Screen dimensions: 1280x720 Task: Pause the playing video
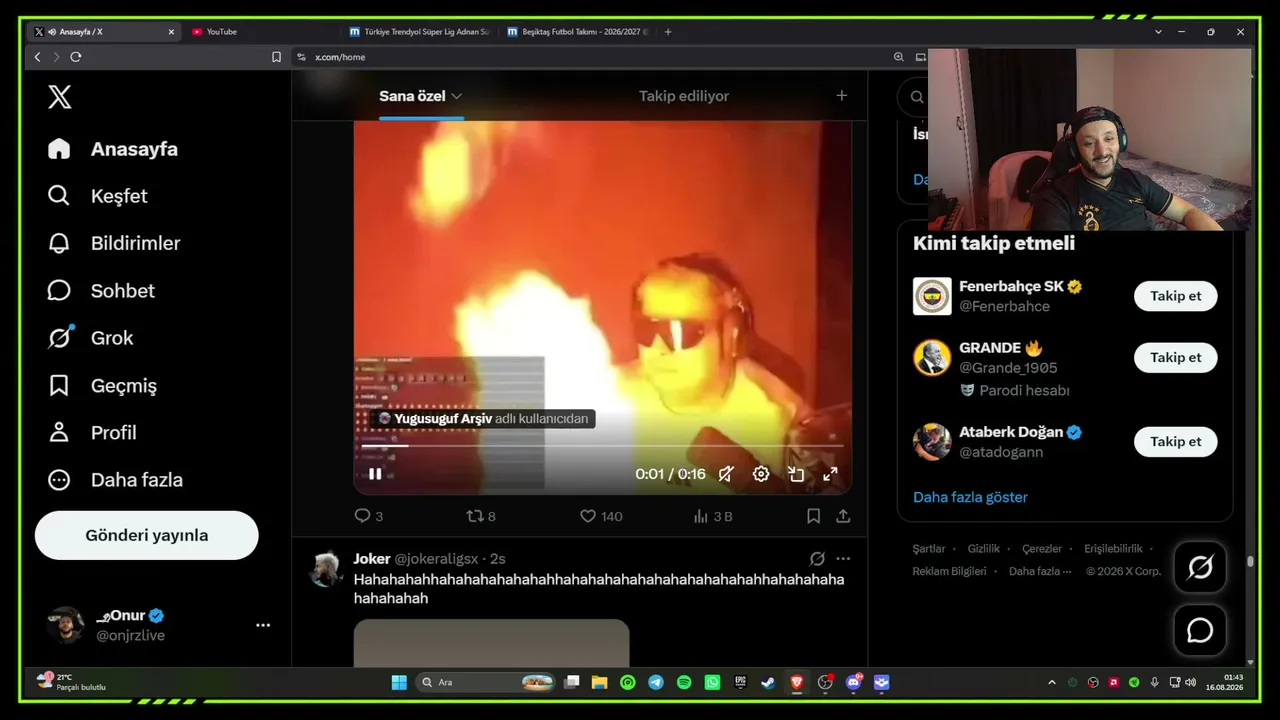pos(375,474)
